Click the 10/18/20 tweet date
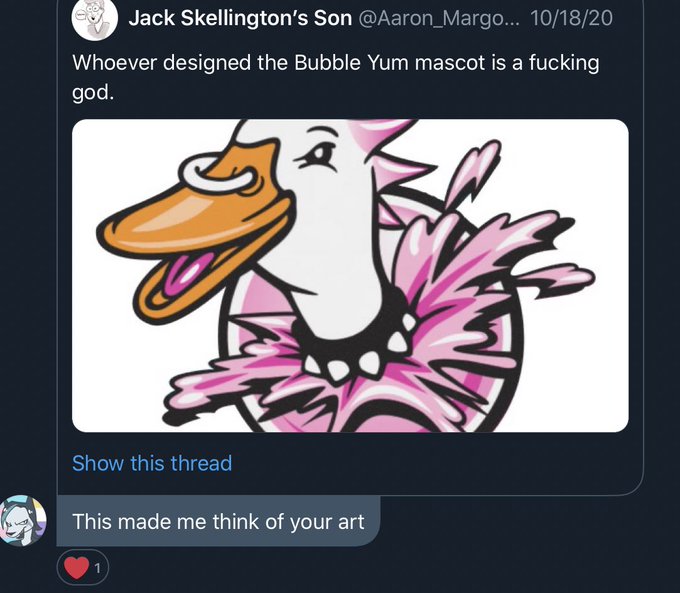Image resolution: width=680 pixels, height=593 pixels. point(572,18)
